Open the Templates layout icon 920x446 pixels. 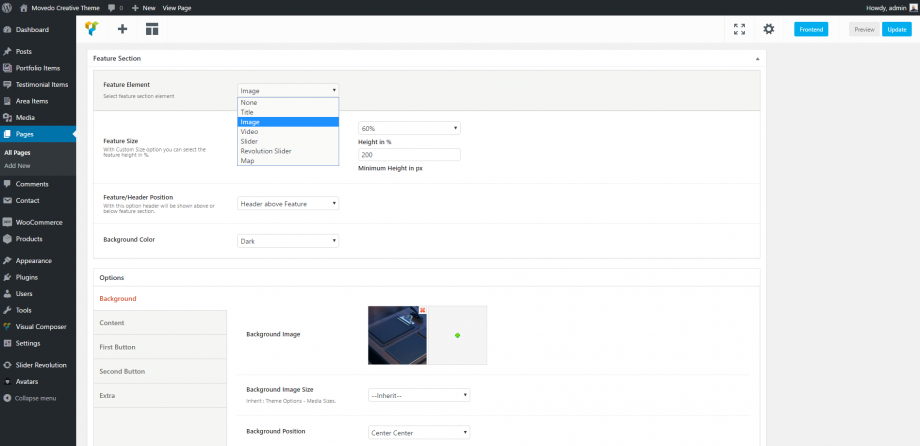(152, 29)
